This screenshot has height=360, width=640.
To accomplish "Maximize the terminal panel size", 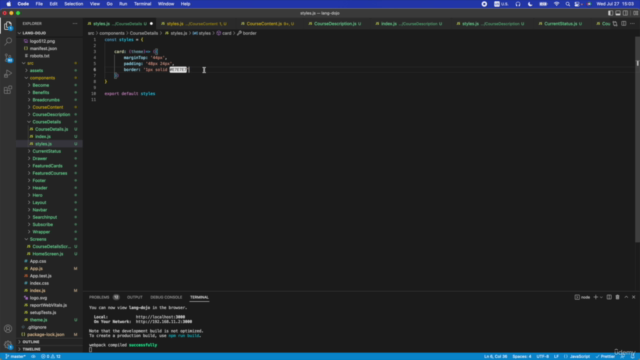I will [x=626, y=297].
